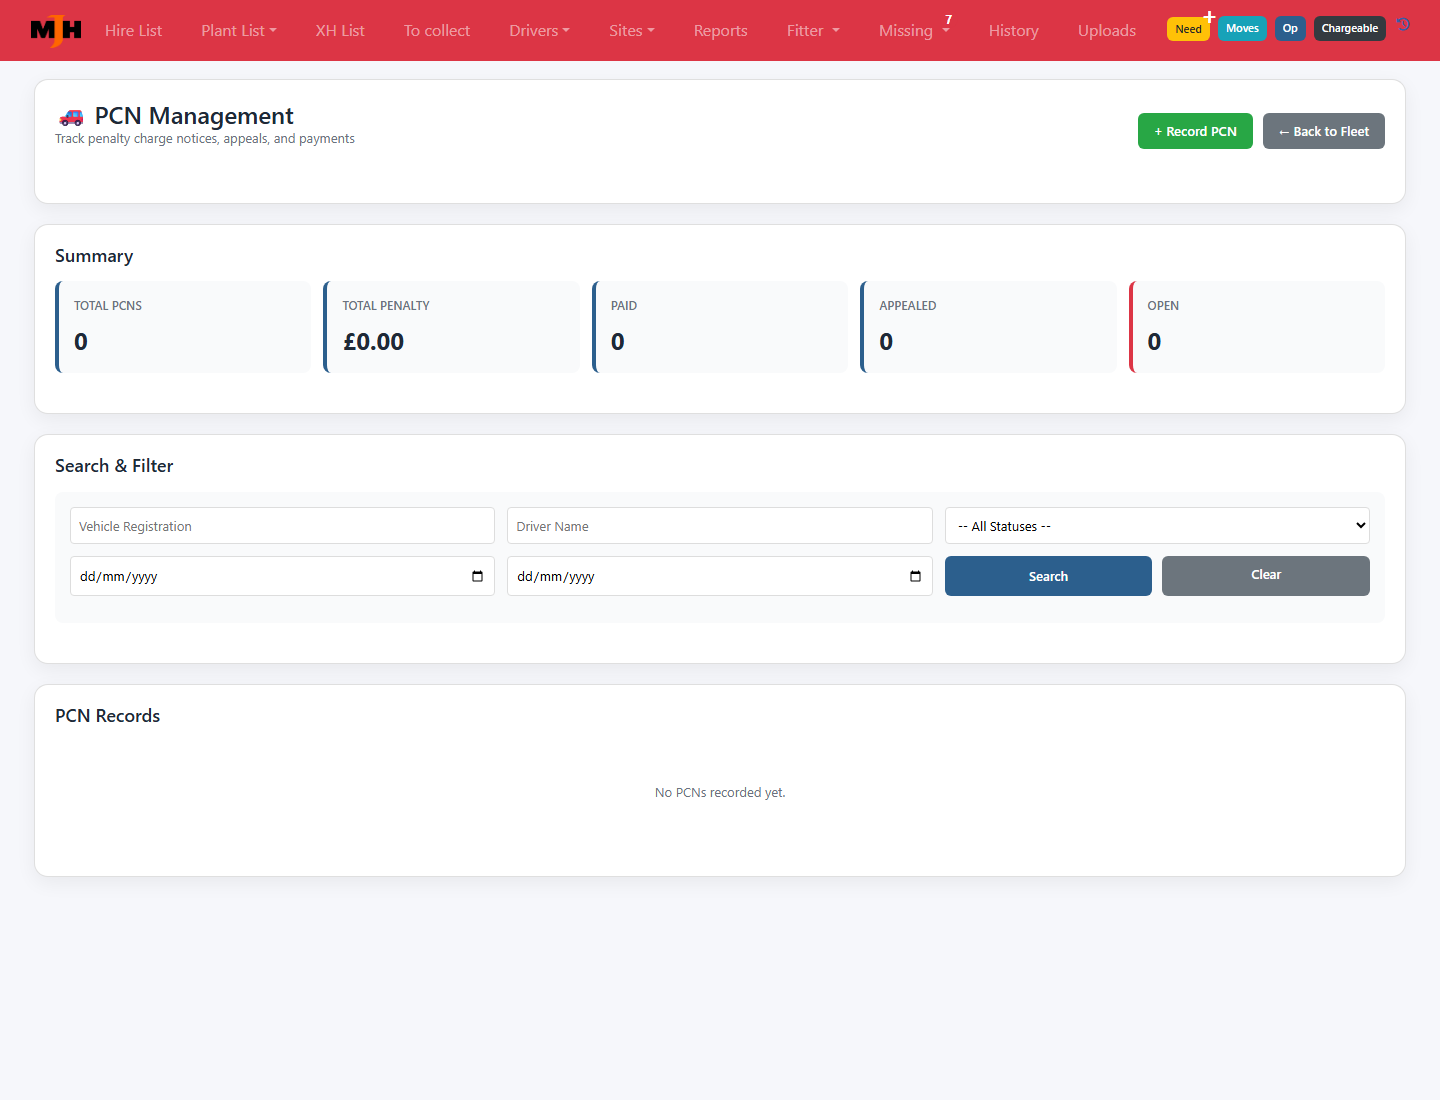Image resolution: width=1440 pixels, height=1100 pixels.
Task: Click the teal Moves badge
Action: [x=1242, y=28]
